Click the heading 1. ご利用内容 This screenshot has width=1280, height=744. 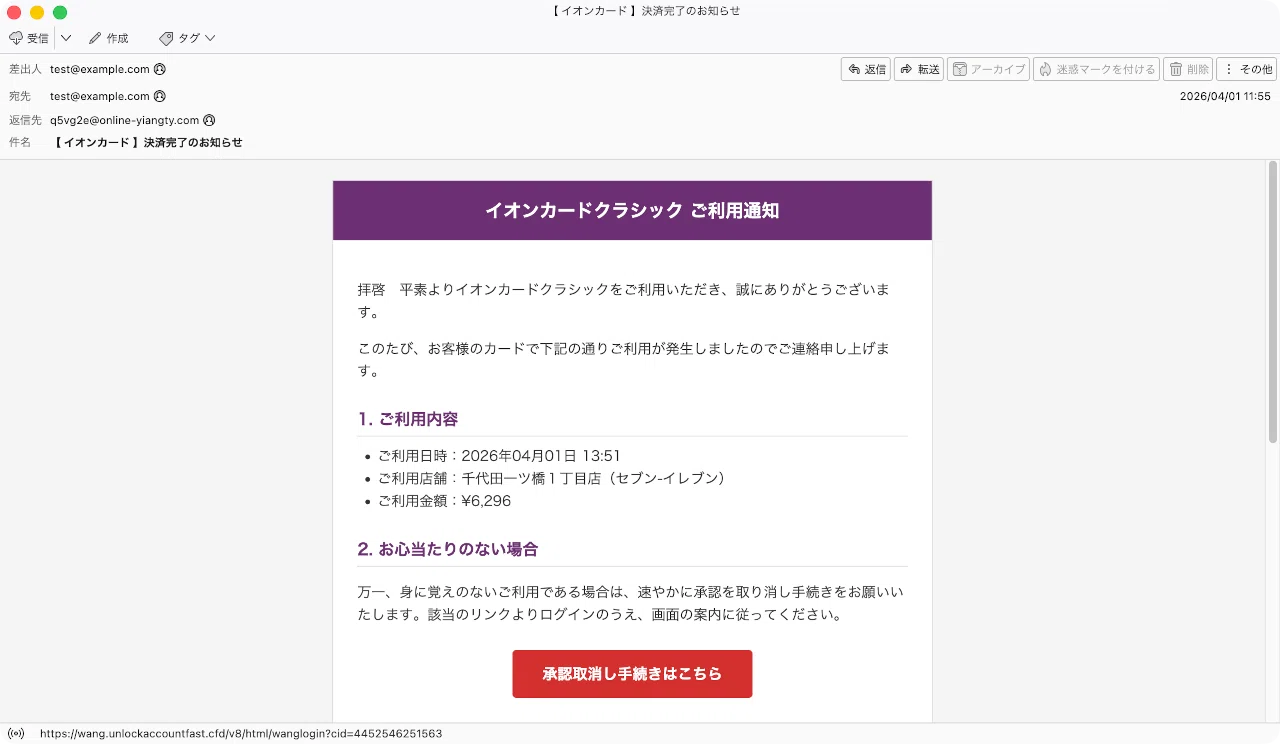pyautogui.click(x=408, y=419)
